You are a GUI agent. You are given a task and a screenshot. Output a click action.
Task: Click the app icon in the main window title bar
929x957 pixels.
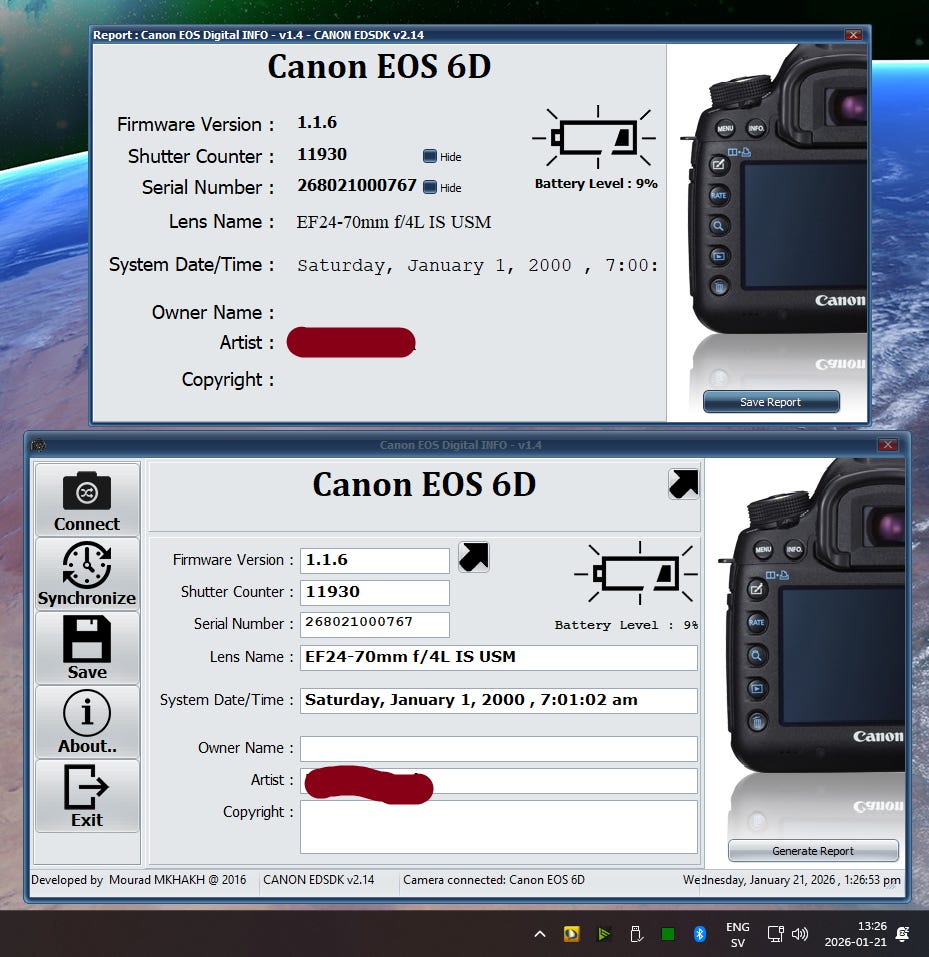tap(38, 445)
